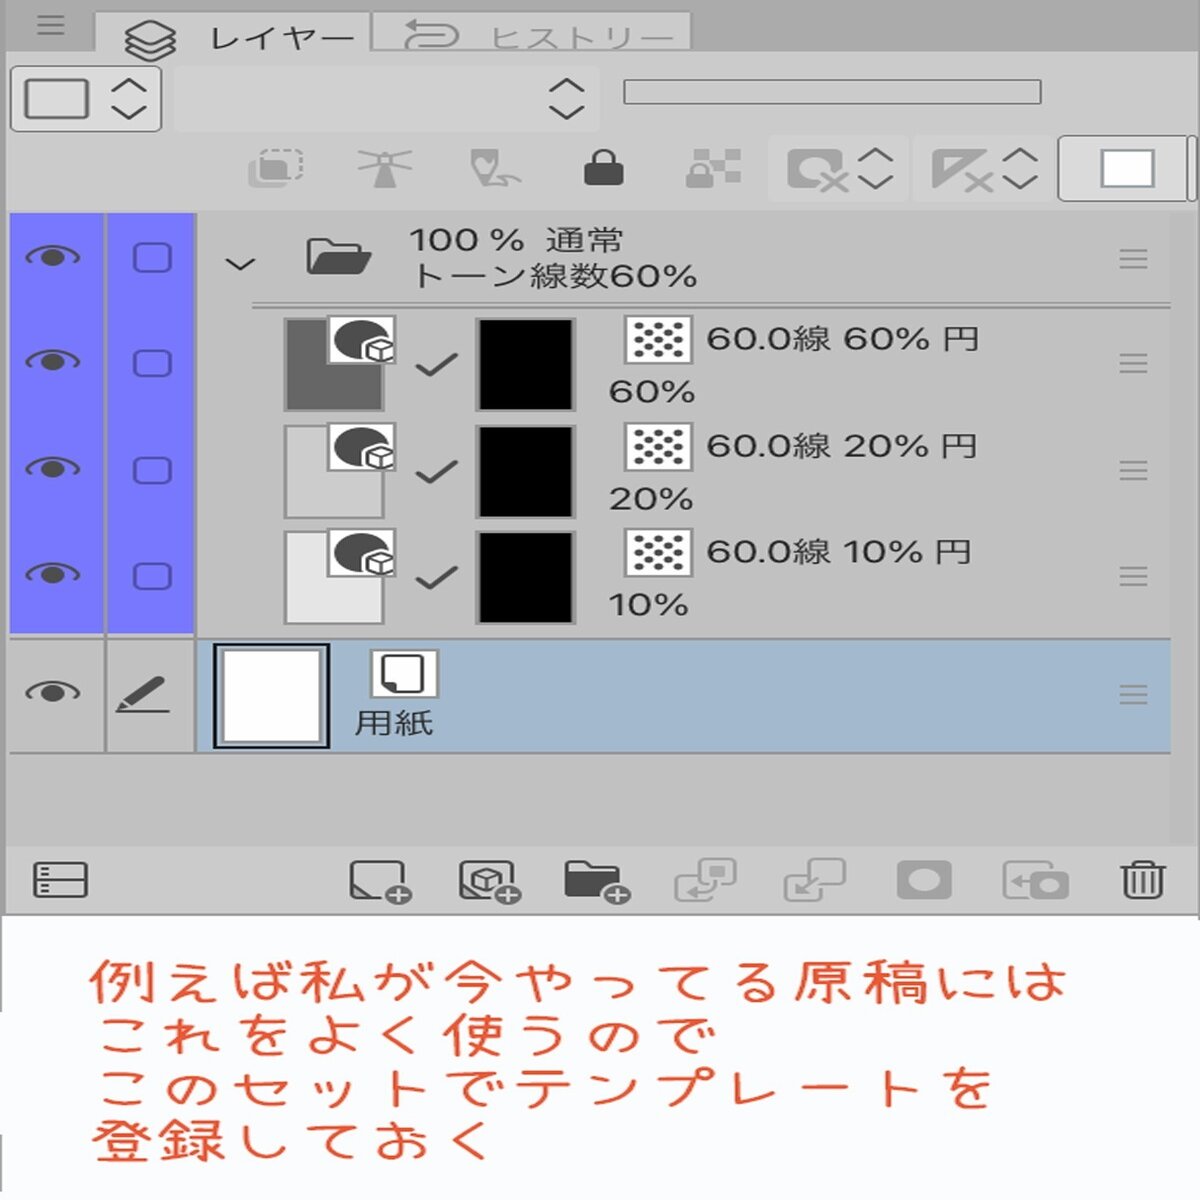Screen dimensions: 1200x1200
Task: Select the 10% layer color thumbnail
Action: [334, 577]
